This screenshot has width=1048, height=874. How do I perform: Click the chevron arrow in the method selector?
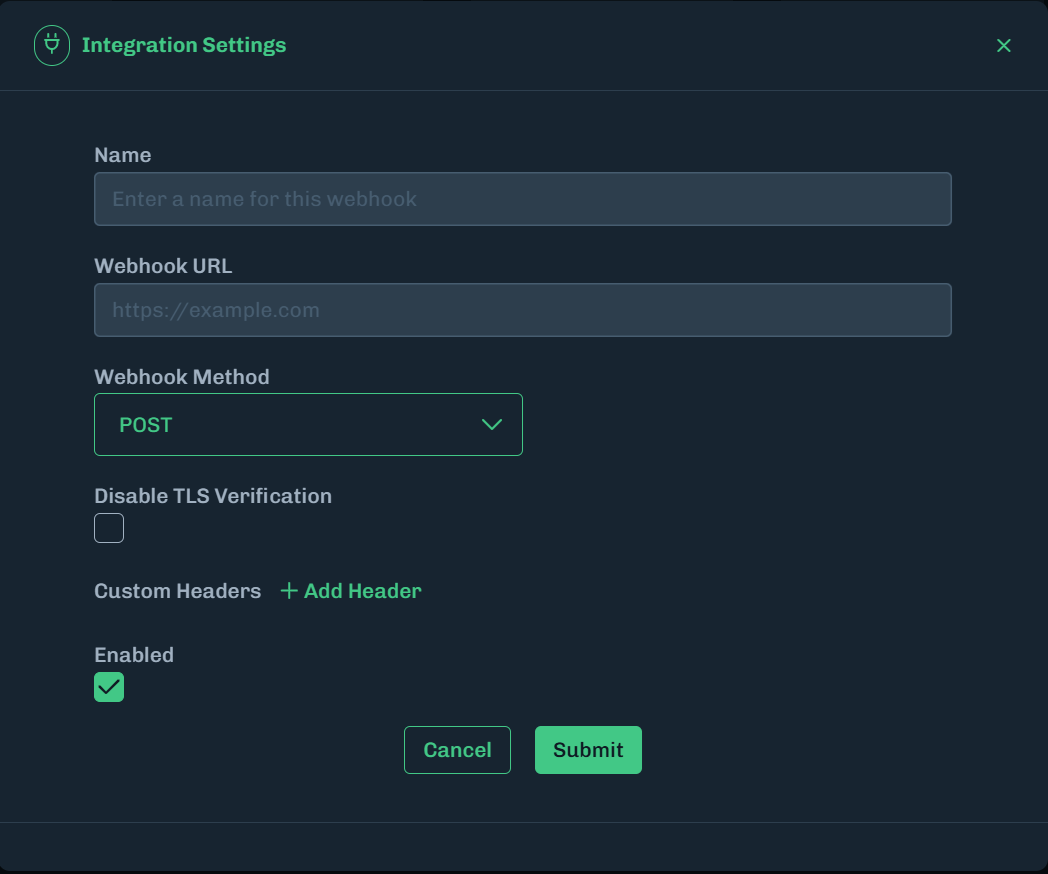coord(491,425)
